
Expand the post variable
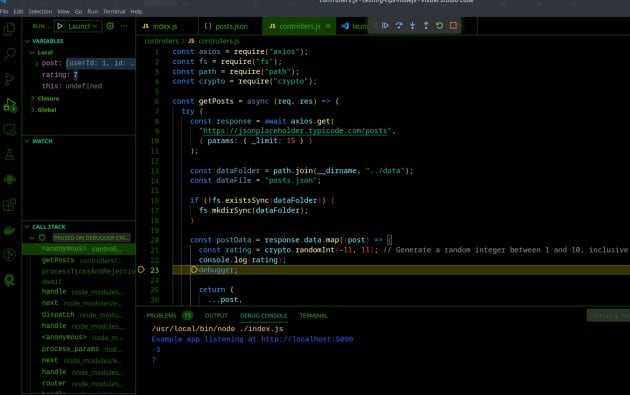pyautogui.click(x=36, y=63)
